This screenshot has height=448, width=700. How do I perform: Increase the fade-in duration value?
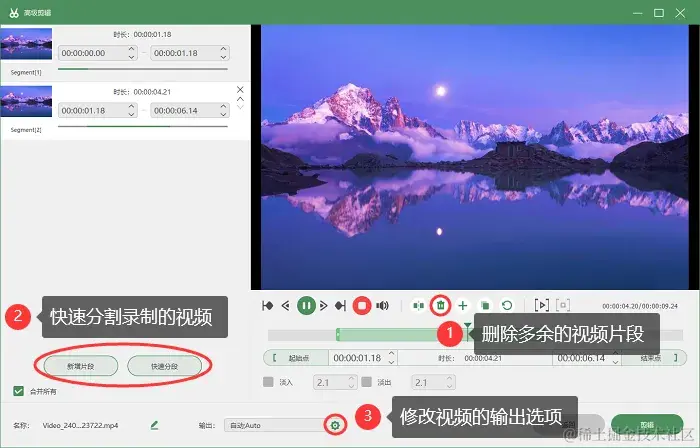[x=351, y=378]
